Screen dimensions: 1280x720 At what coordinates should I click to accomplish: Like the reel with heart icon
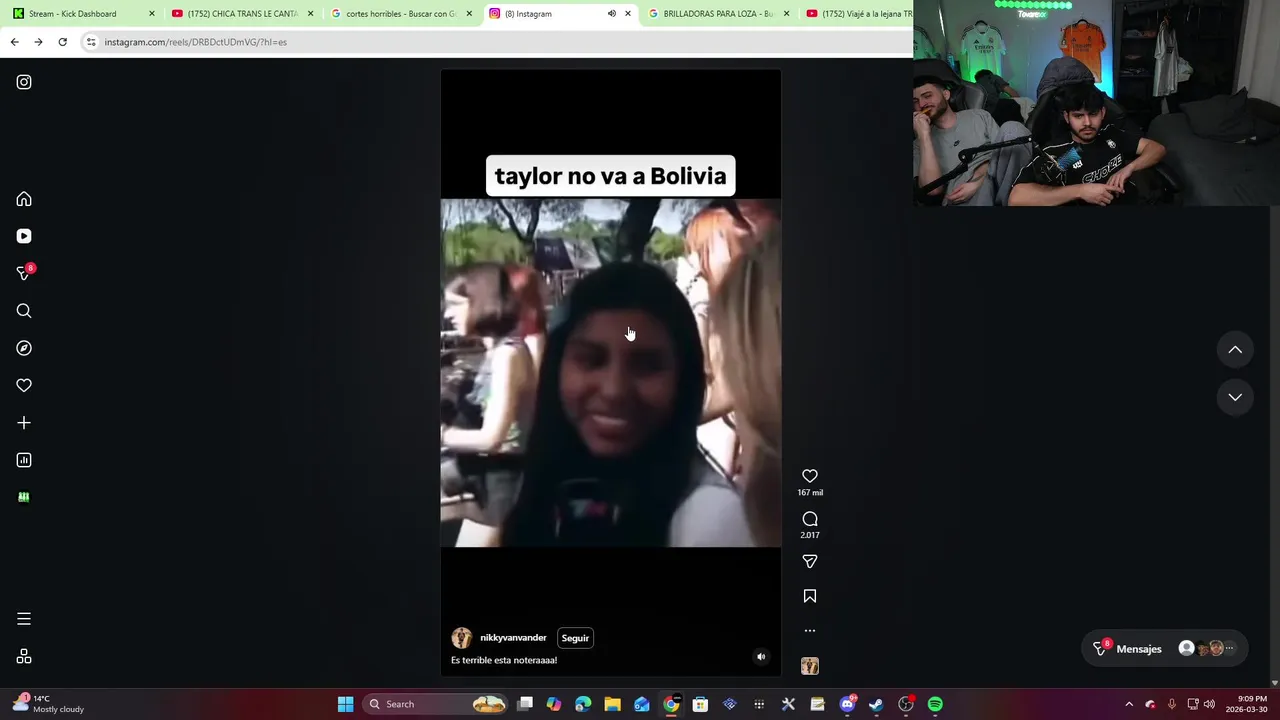pyautogui.click(x=810, y=476)
